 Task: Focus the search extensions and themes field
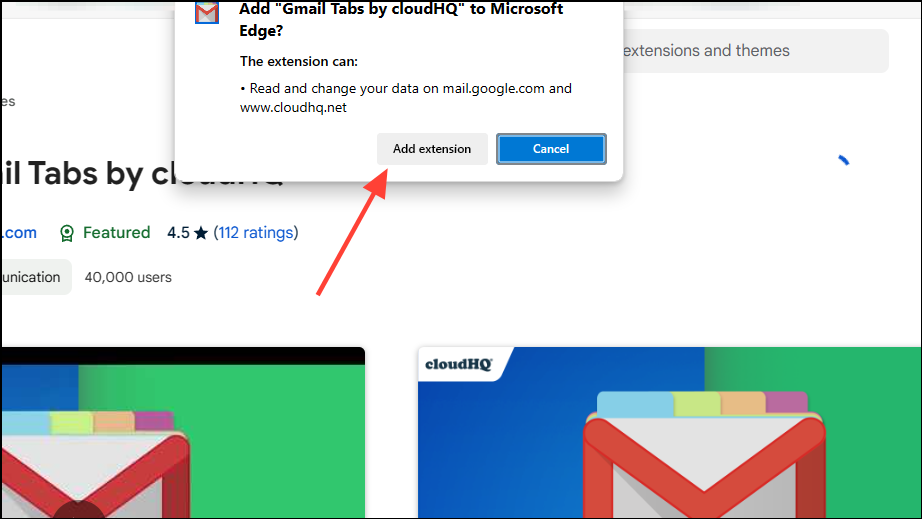[x=755, y=51]
